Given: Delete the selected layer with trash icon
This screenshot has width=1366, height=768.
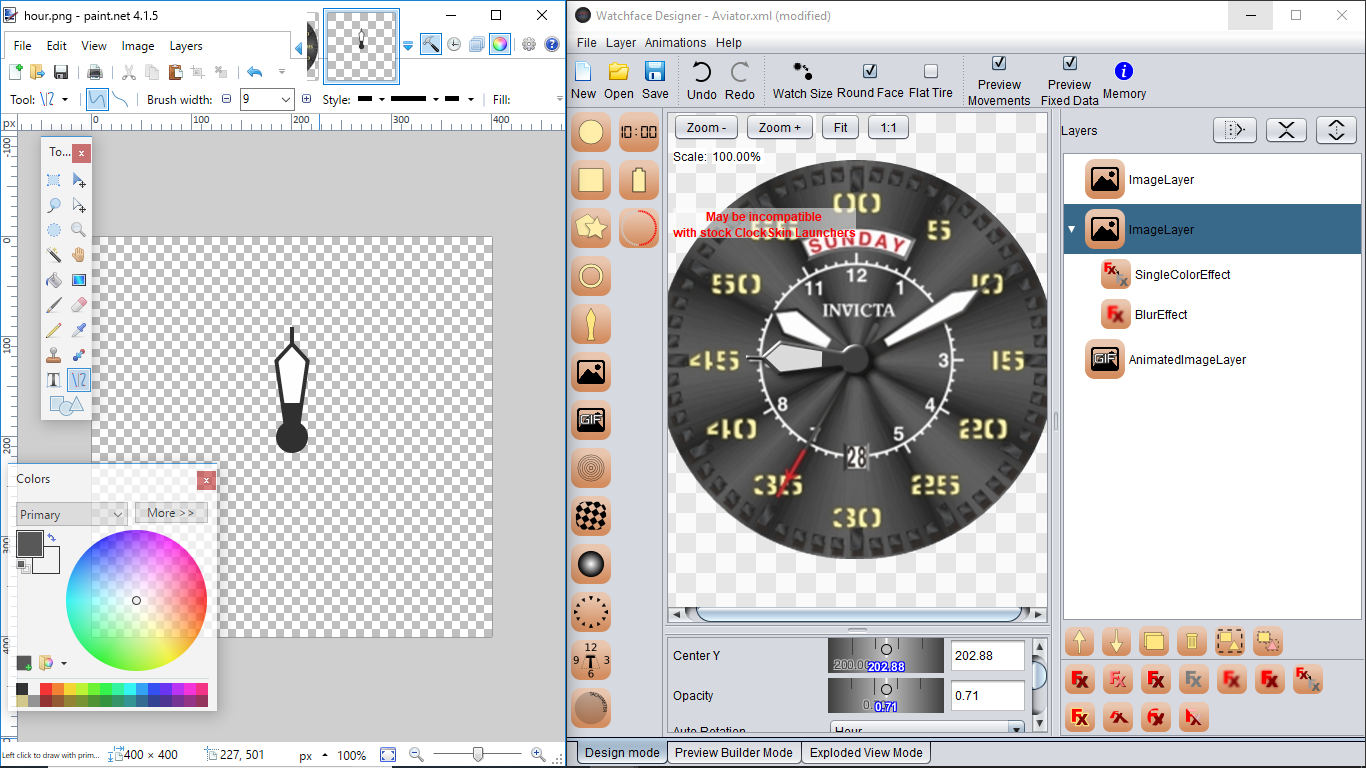Looking at the screenshot, I should 1191,641.
